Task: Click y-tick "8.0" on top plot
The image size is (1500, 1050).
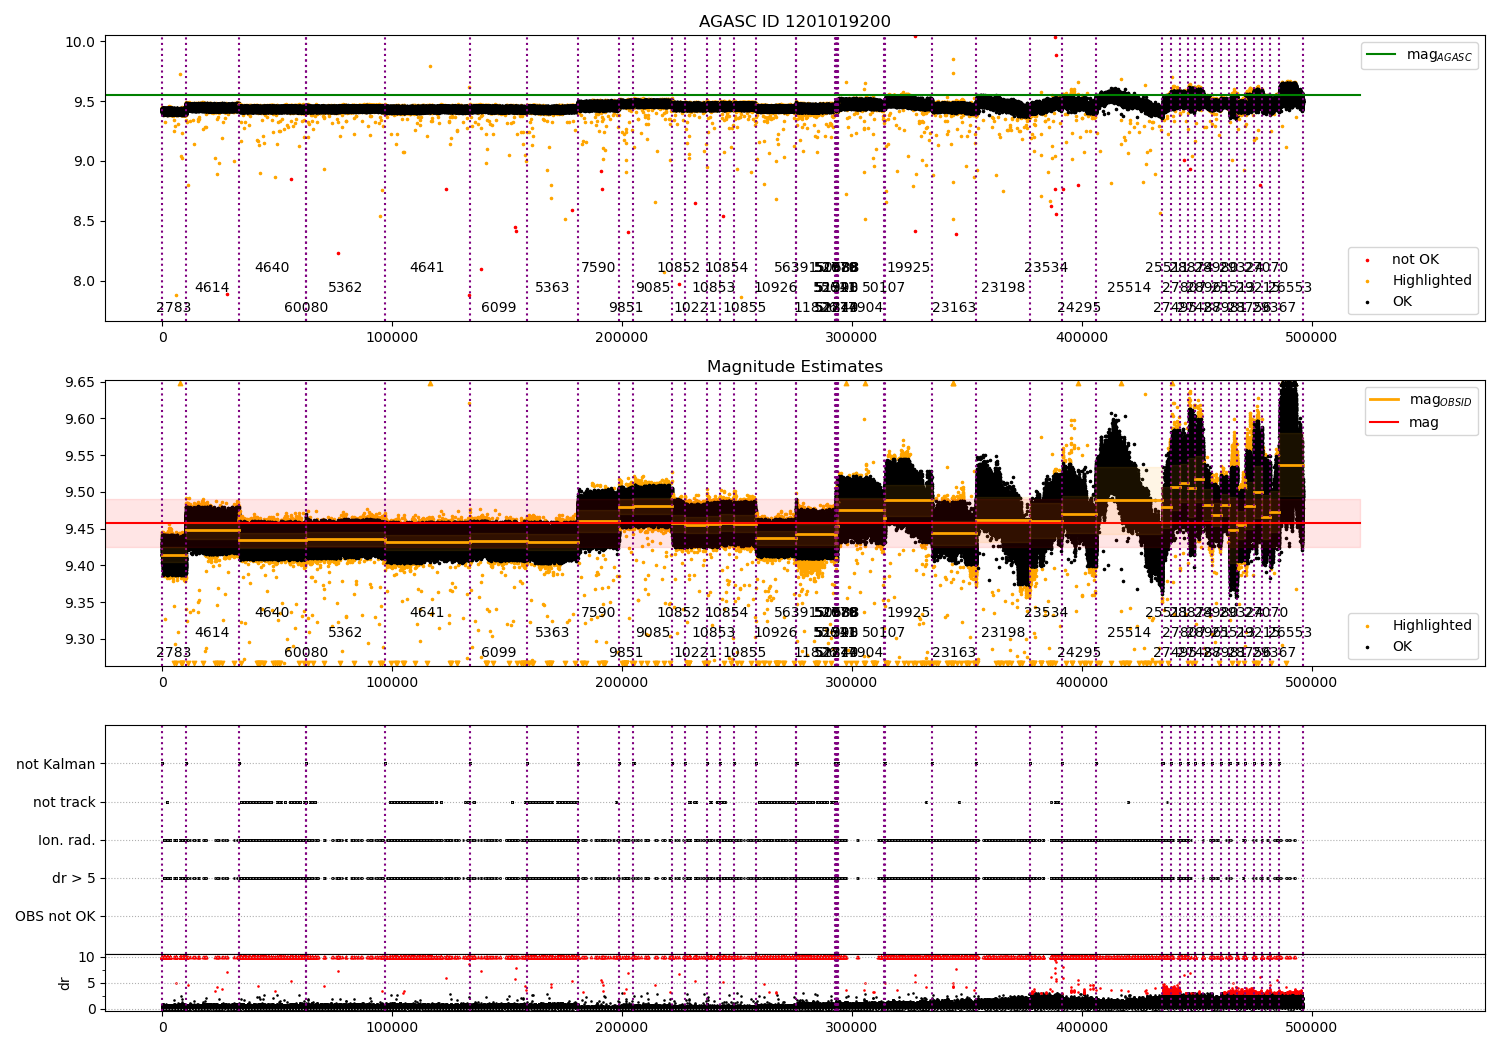Action: [84, 281]
